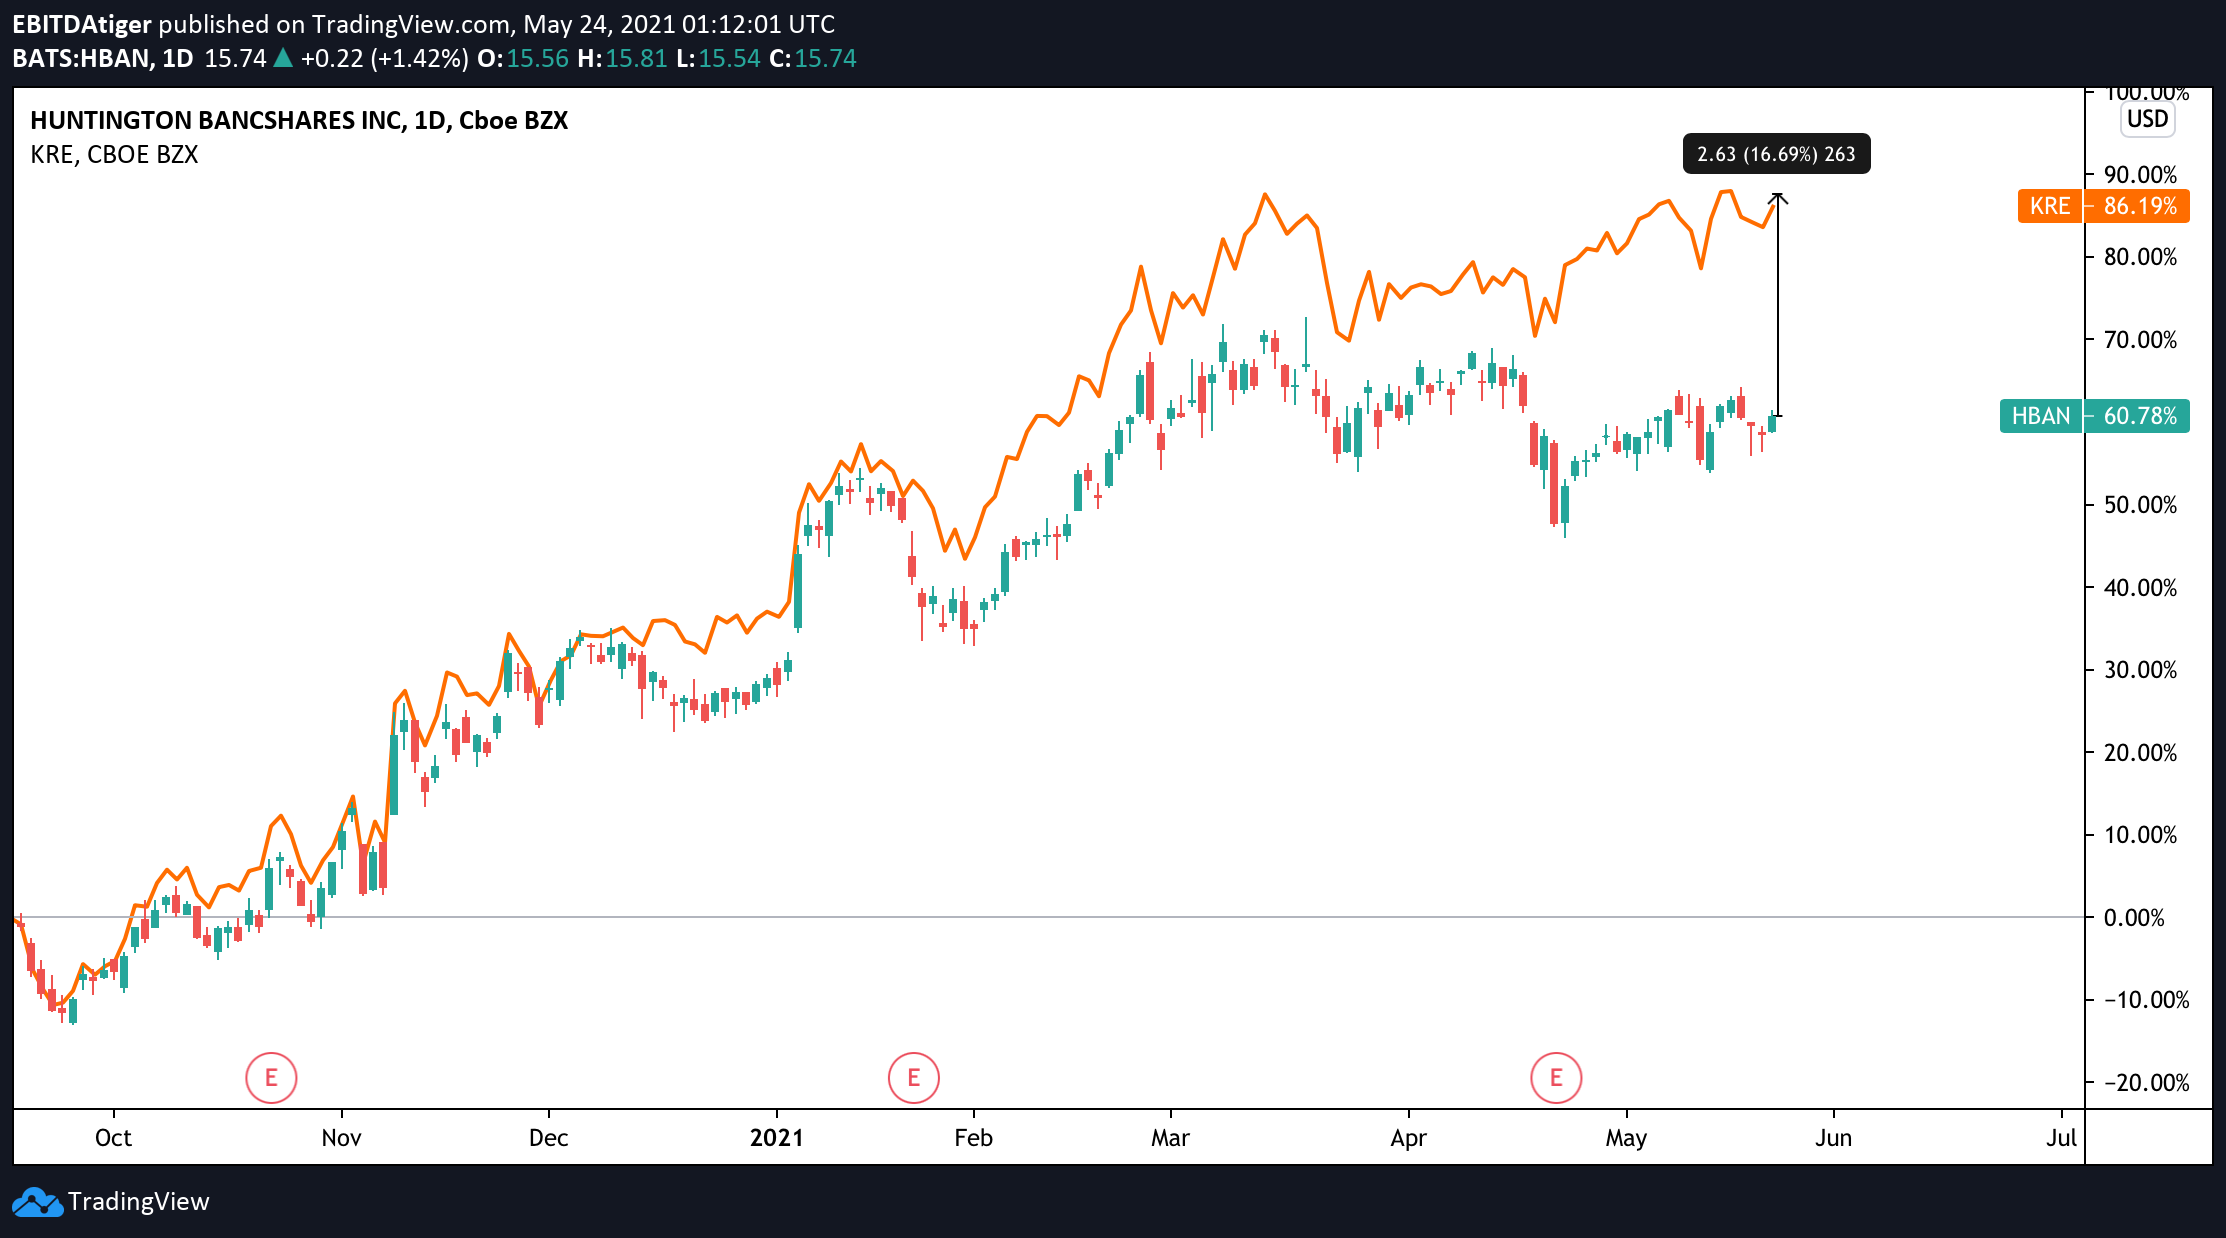Click the C:15.74 close price value
2226x1238 pixels.
(x=812, y=58)
